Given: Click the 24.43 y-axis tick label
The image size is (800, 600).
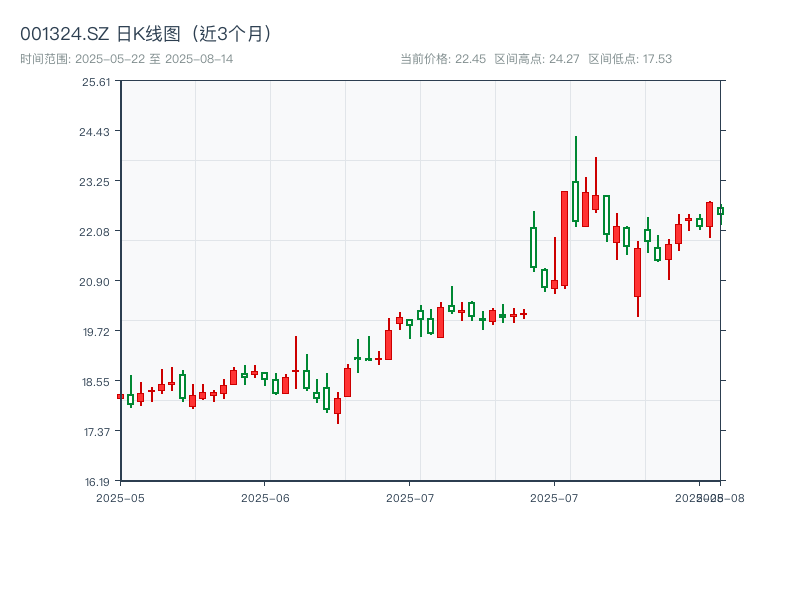Looking at the screenshot, I should coord(96,132).
